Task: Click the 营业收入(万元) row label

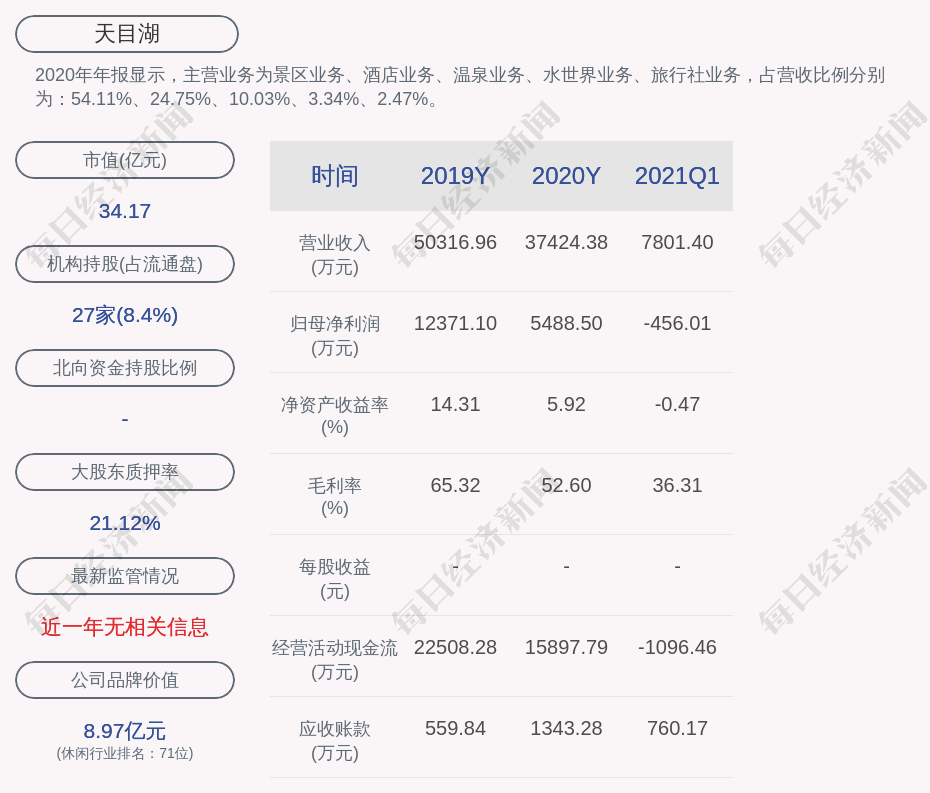Action: [x=335, y=254]
